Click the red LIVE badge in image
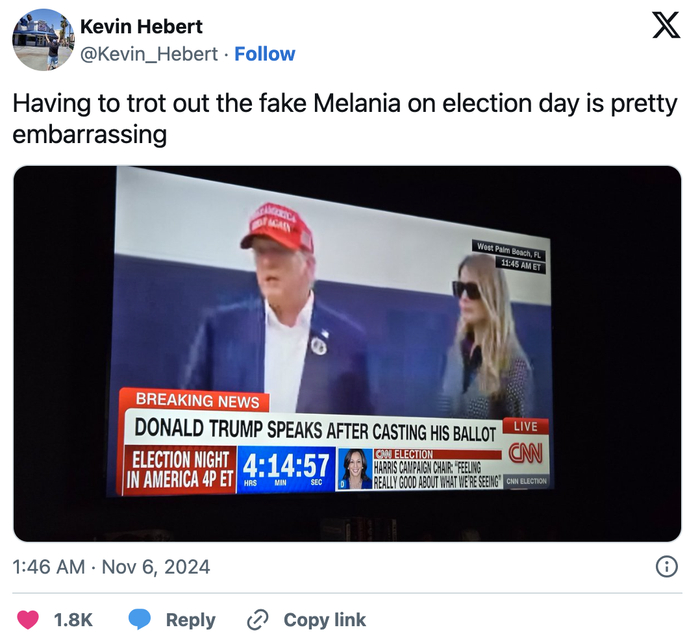The height and width of the screenshot is (642, 700). pyautogui.click(x=525, y=426)
